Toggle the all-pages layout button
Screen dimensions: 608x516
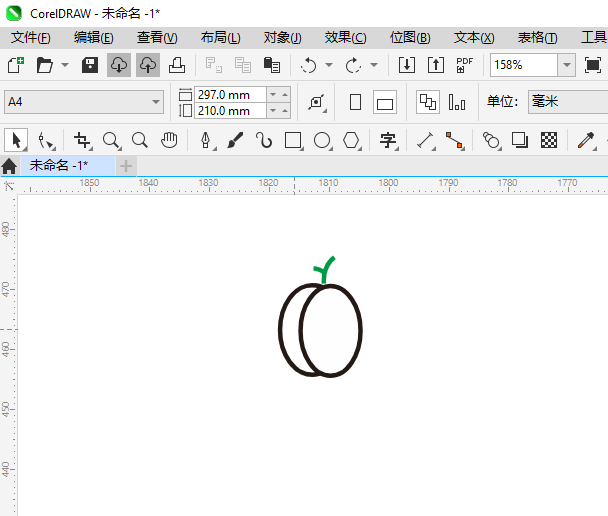(x=428, y=102)
